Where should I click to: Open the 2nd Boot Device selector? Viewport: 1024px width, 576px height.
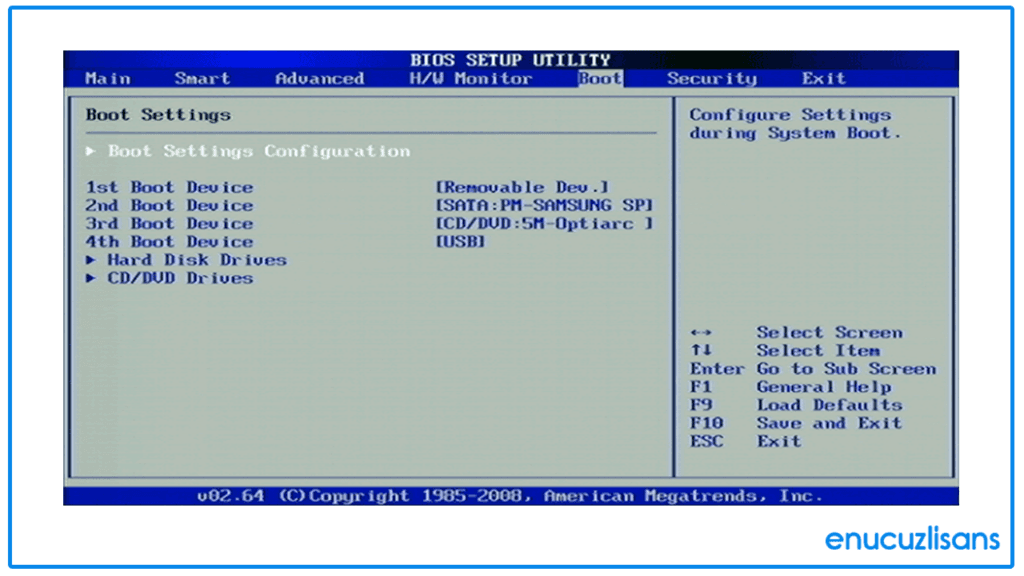(168, 205)
